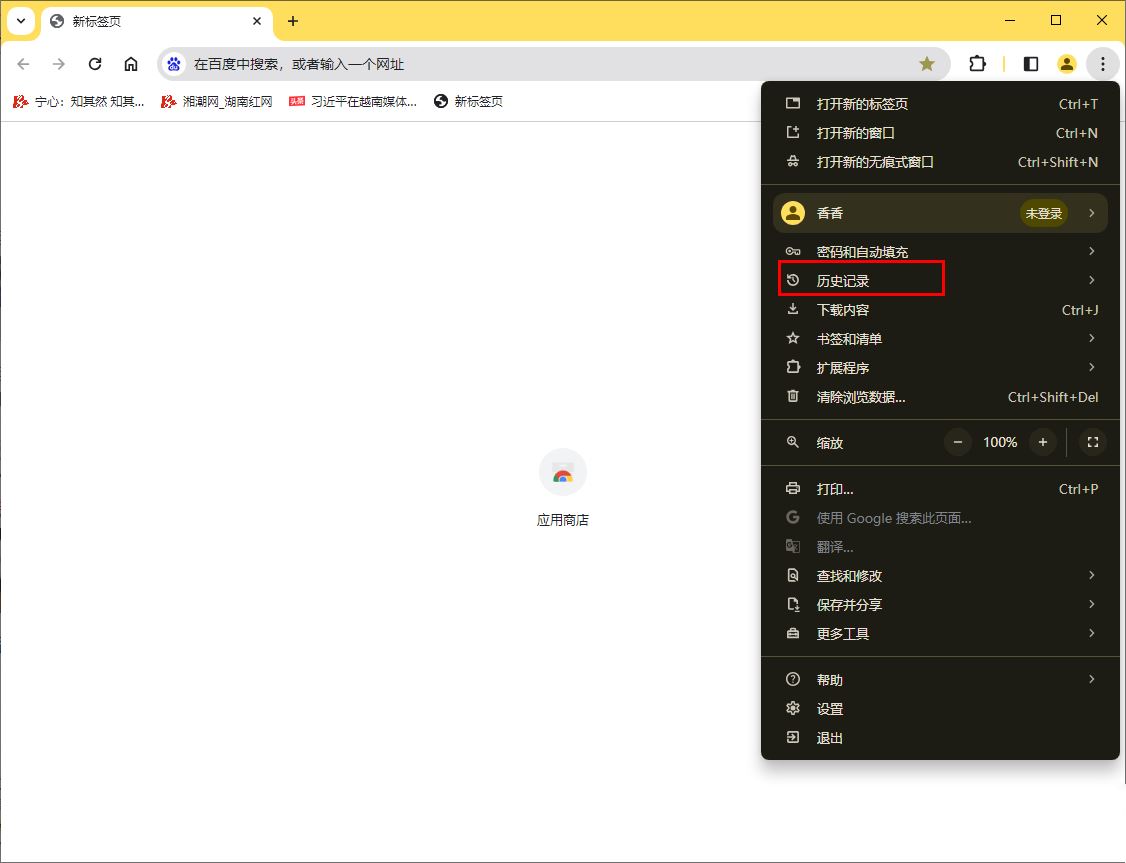Open 扩展程序 menu entry

[940, 368]
